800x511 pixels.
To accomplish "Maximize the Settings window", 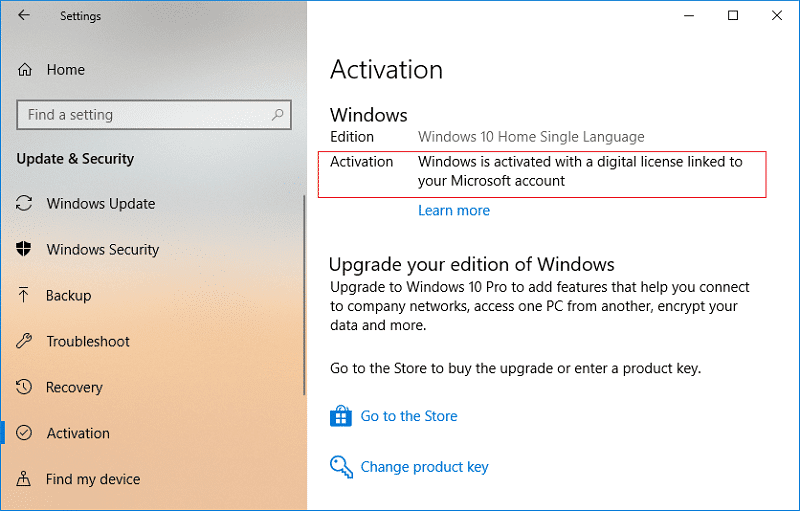I will [733, 15].
